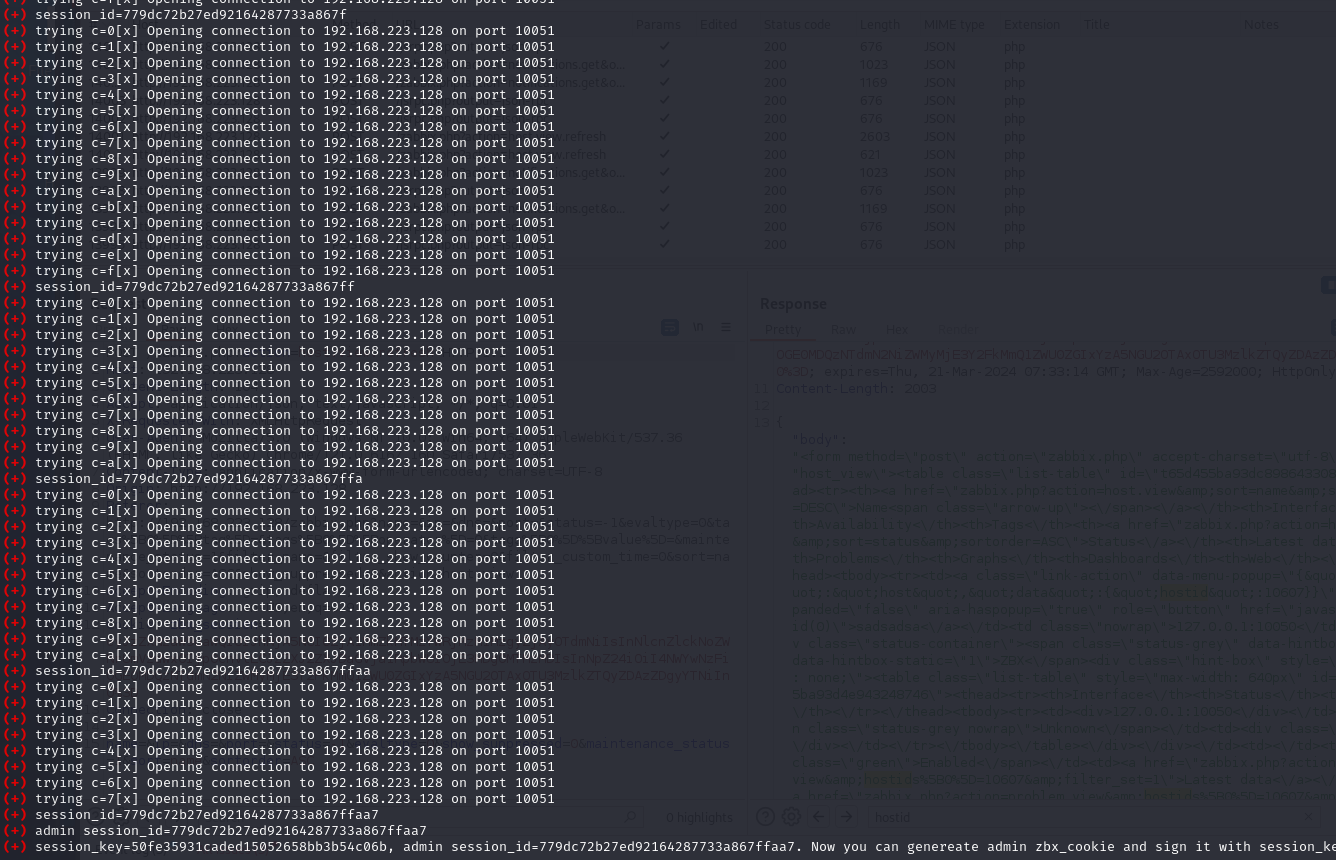Go to previous match with left arrow
The width and height of the screenshot is (1336, 860).
click(819, 817)
